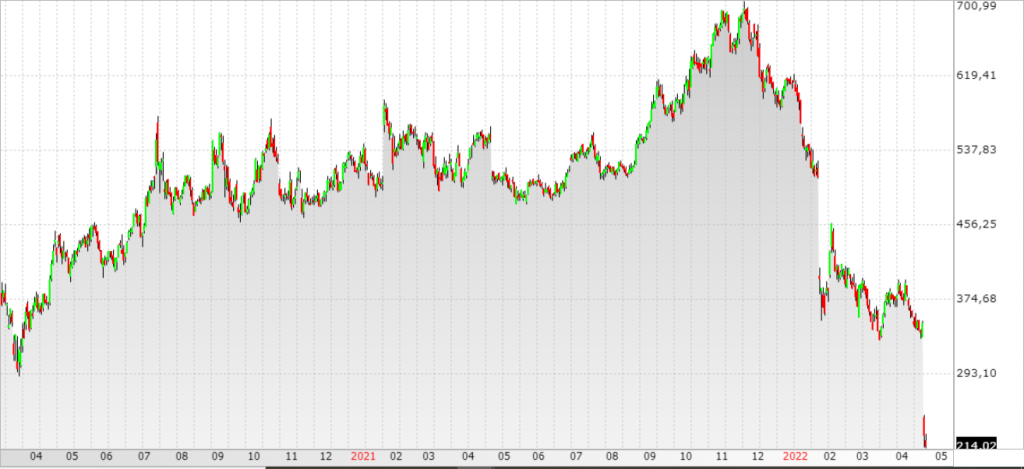
Task: Click the 700,99 price axis label
Action: click(977, 6)
